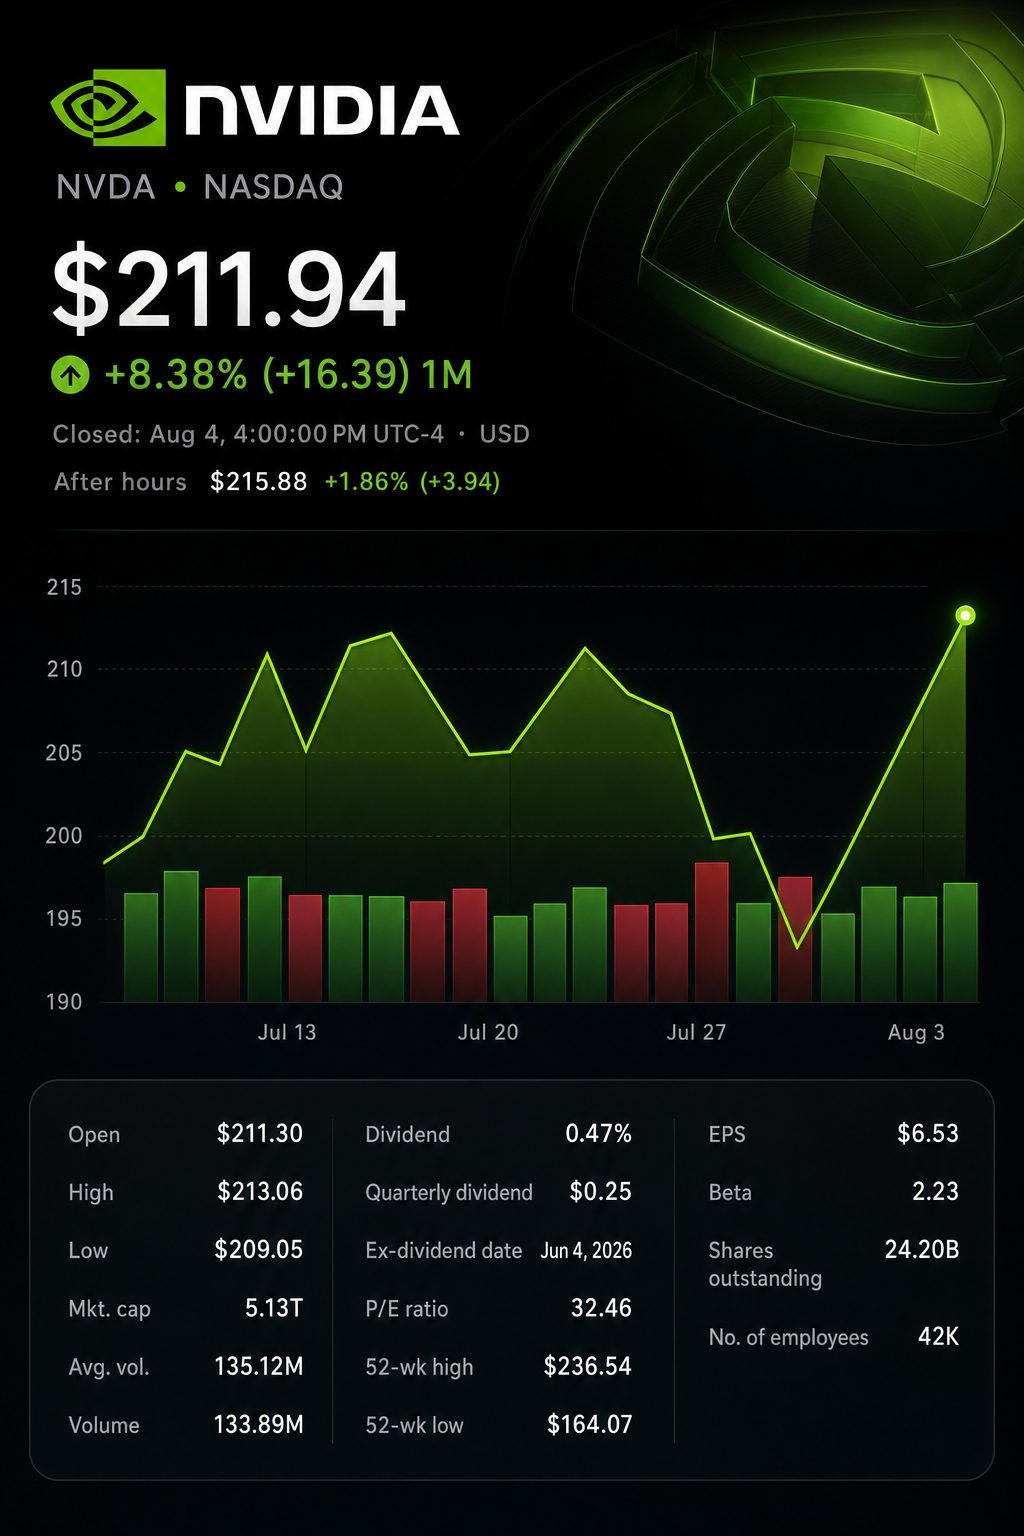Click the Mkt. cap value 5.13T
Screen dimensions: 1024x1536
pyautogui.click(x=274, y=1308)
